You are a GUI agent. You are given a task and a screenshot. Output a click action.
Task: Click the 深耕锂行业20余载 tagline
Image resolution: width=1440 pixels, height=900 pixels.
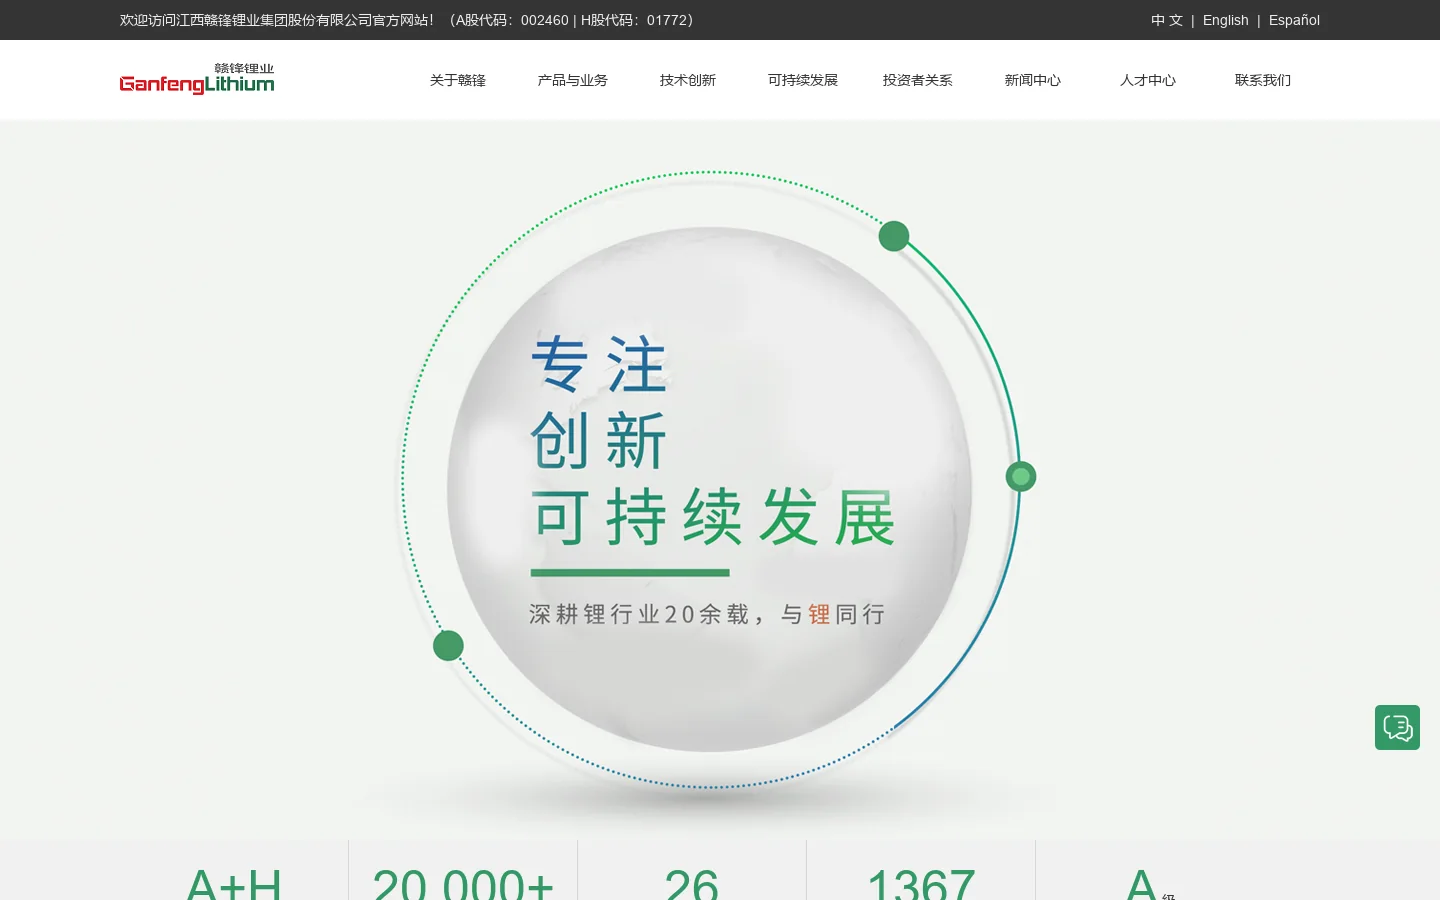tap(707, 614)
